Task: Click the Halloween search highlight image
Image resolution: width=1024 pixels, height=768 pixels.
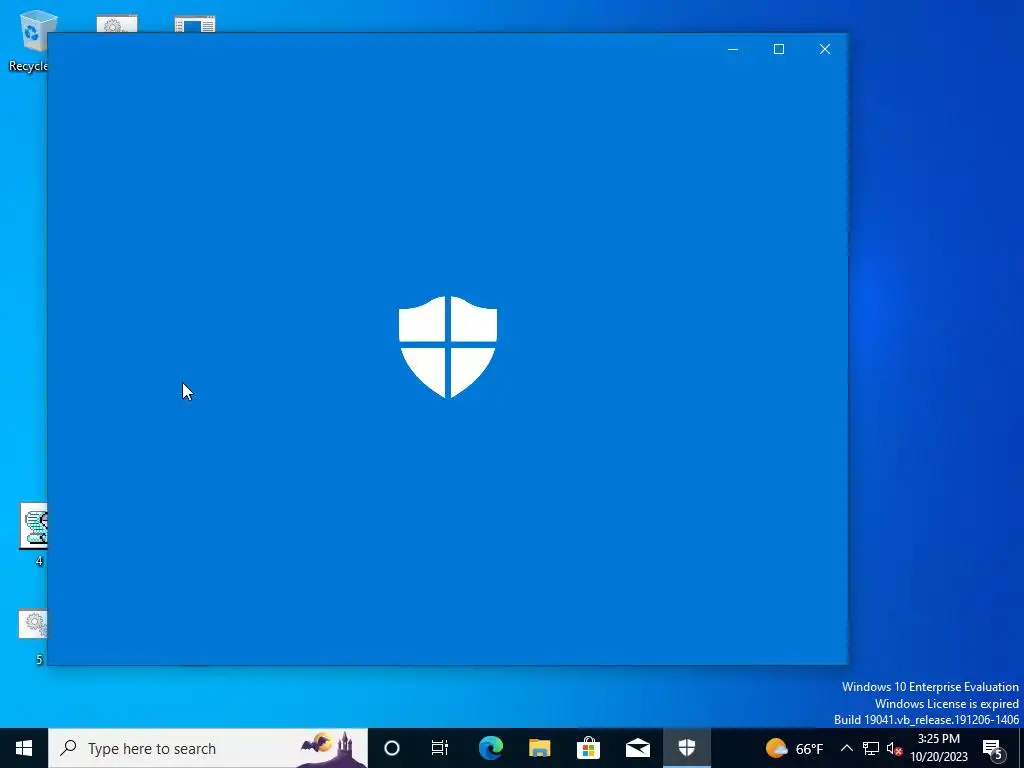Action: click(x=332, y=748)
